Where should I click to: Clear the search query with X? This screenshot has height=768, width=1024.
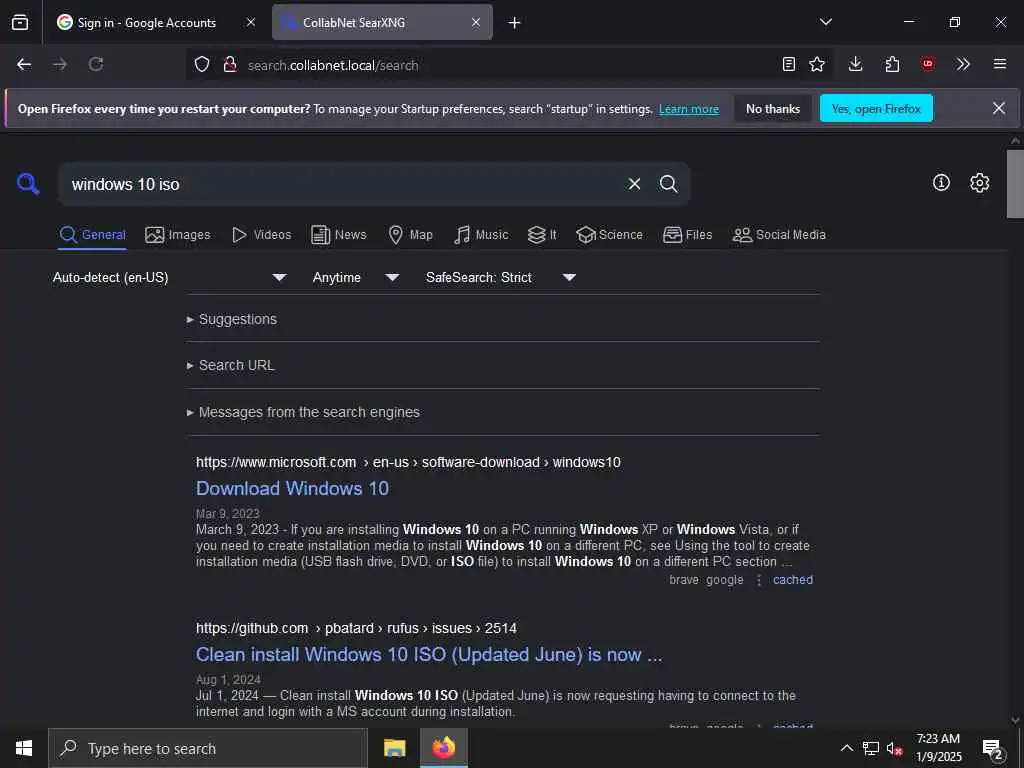coord(634,184)
